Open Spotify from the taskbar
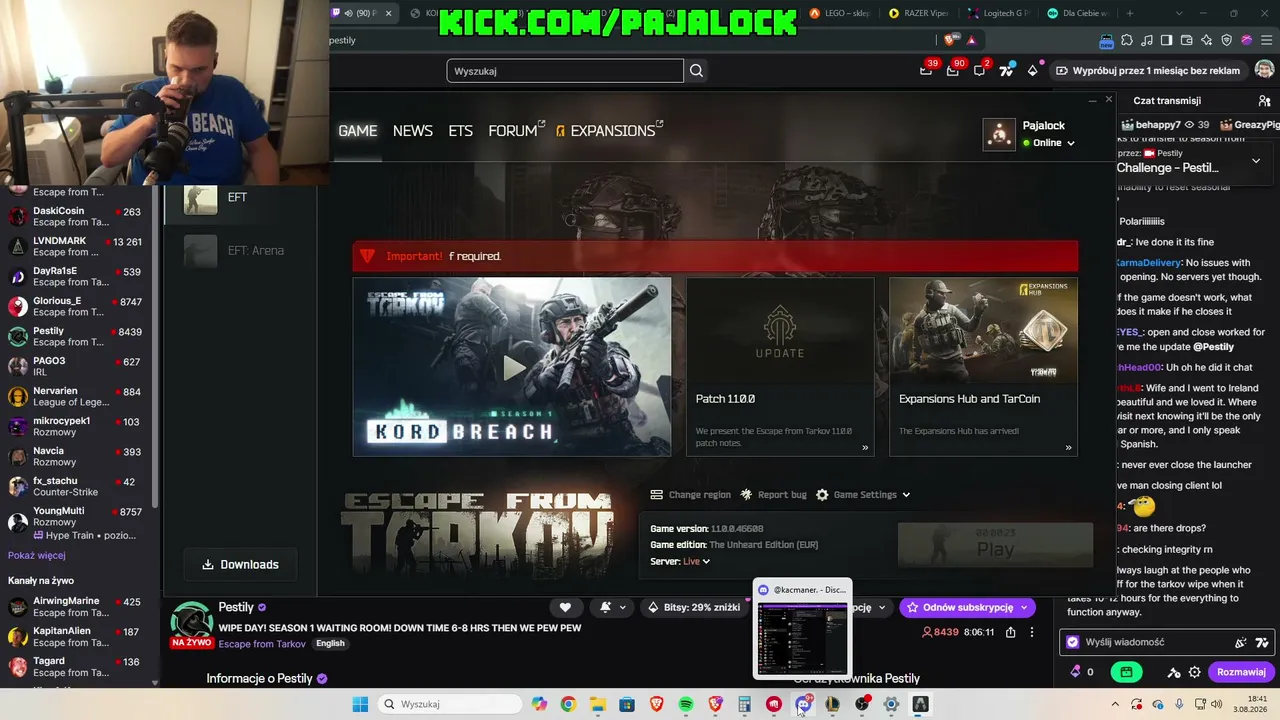 pyautogui.click(x=686, y=704)
